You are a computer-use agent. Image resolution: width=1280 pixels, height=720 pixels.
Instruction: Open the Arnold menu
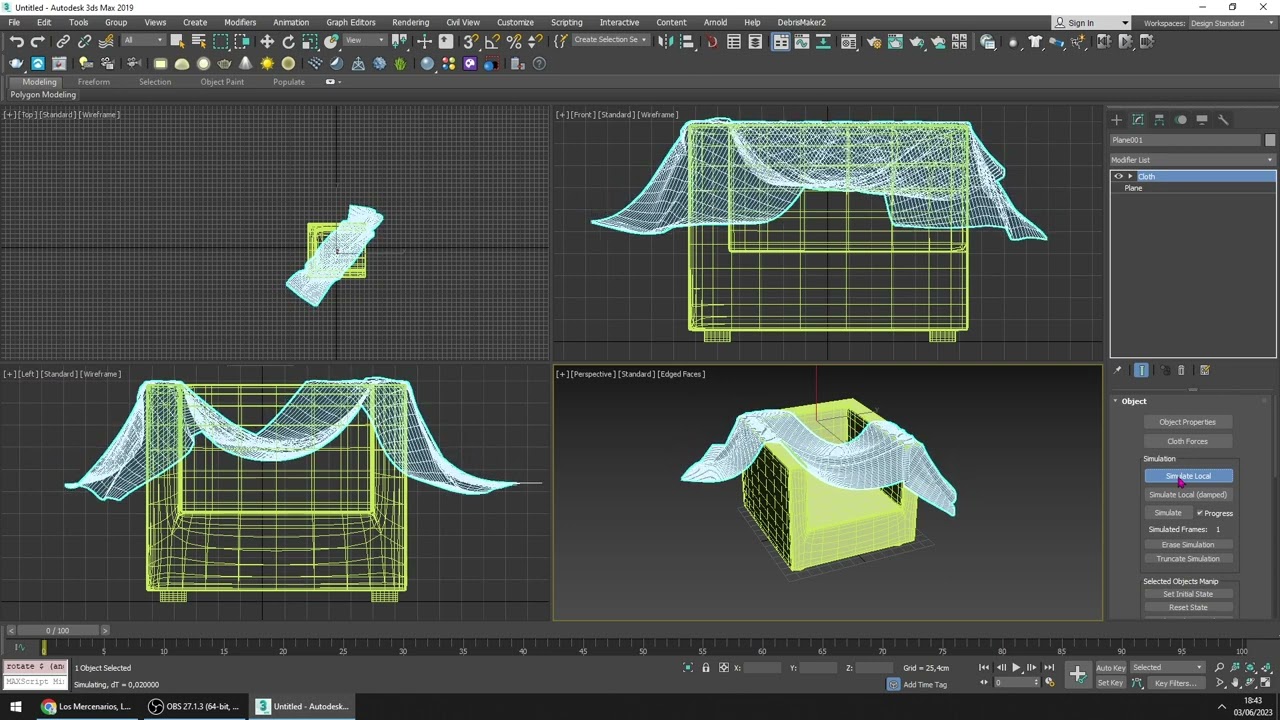tap(715, 22)
